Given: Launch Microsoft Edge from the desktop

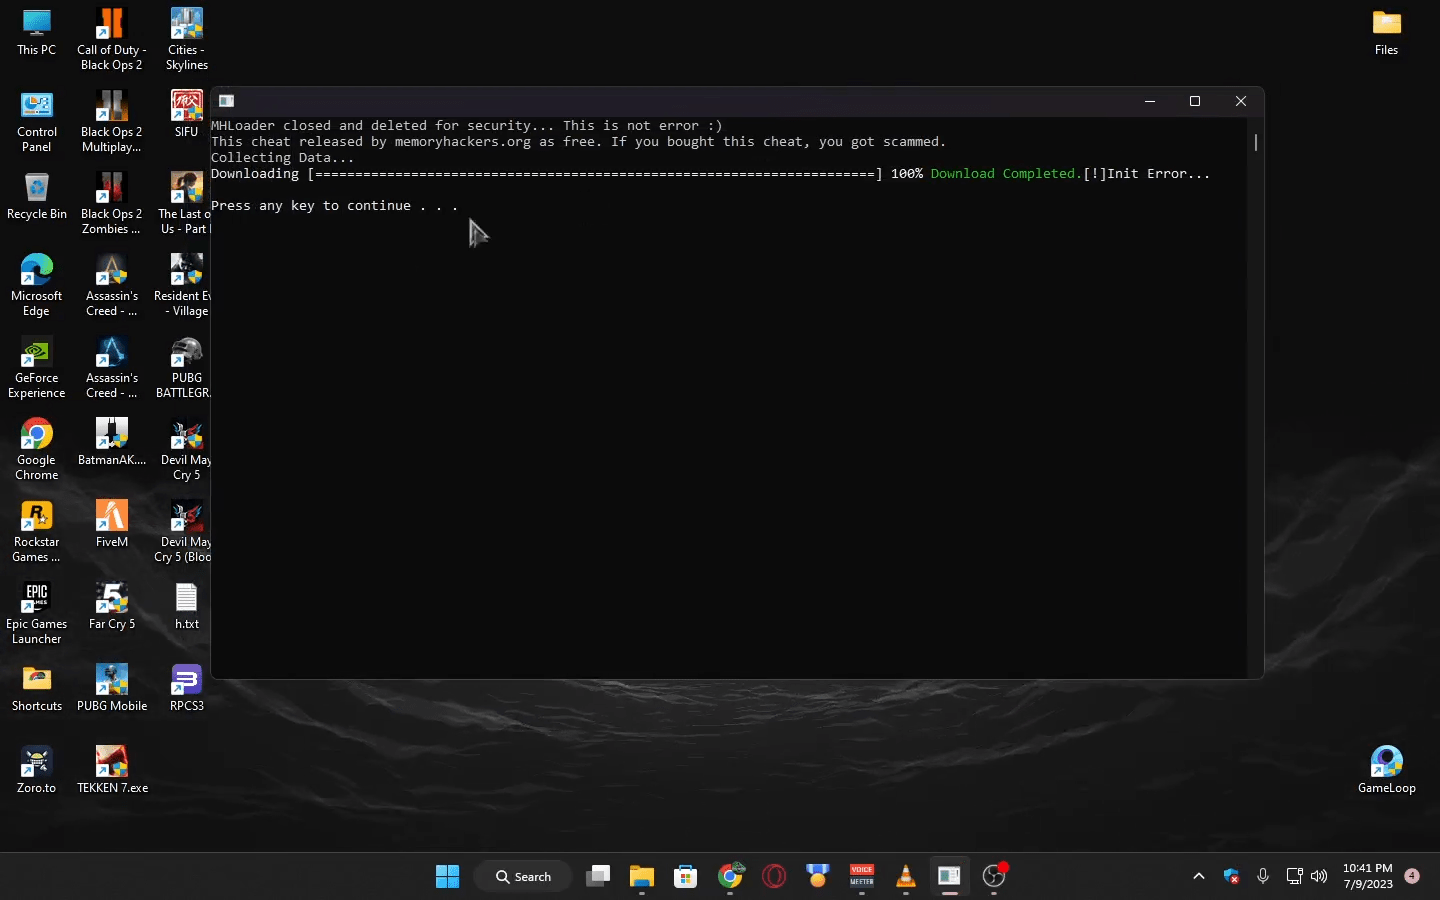Looking at the screenshot, I should pos(37,286).
